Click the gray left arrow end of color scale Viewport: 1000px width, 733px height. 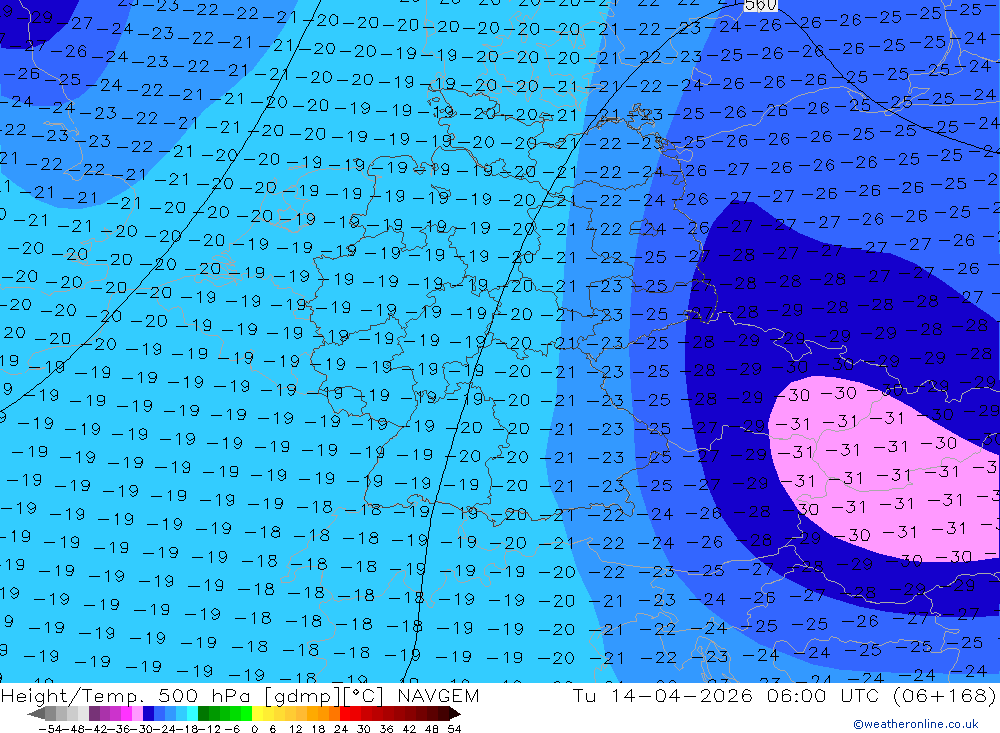point(36,714)
